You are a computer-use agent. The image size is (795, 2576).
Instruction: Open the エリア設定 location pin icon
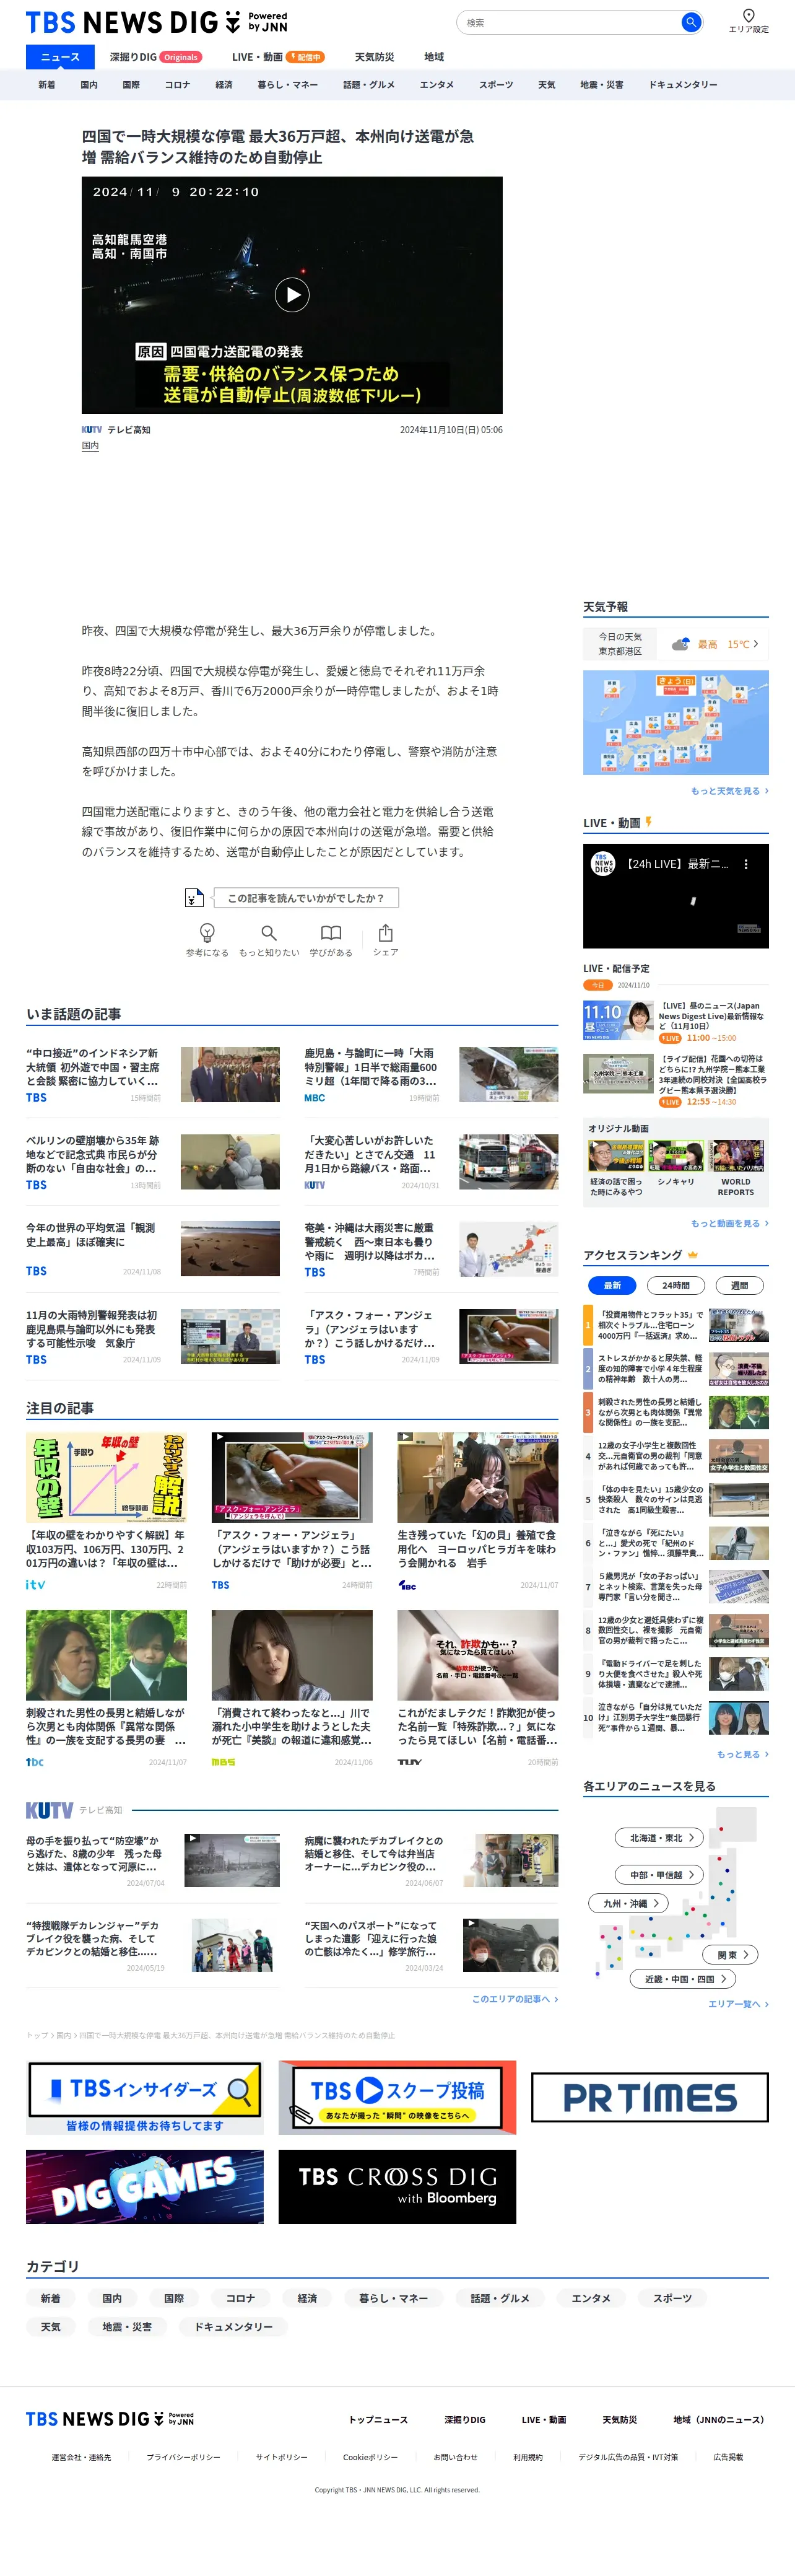coord(748,15)
